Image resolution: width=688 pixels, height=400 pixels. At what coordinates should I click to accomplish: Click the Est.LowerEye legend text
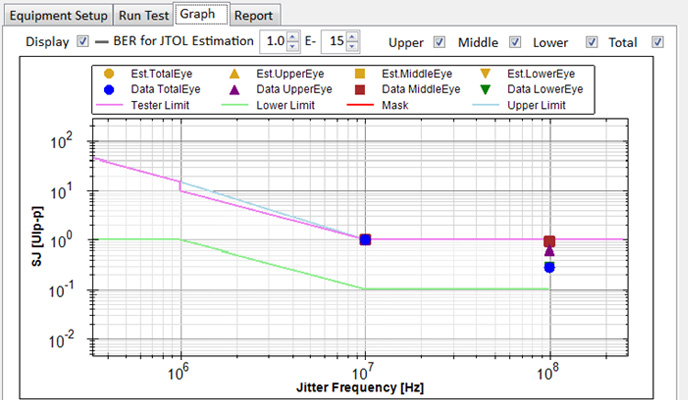[x=541, y=74]
